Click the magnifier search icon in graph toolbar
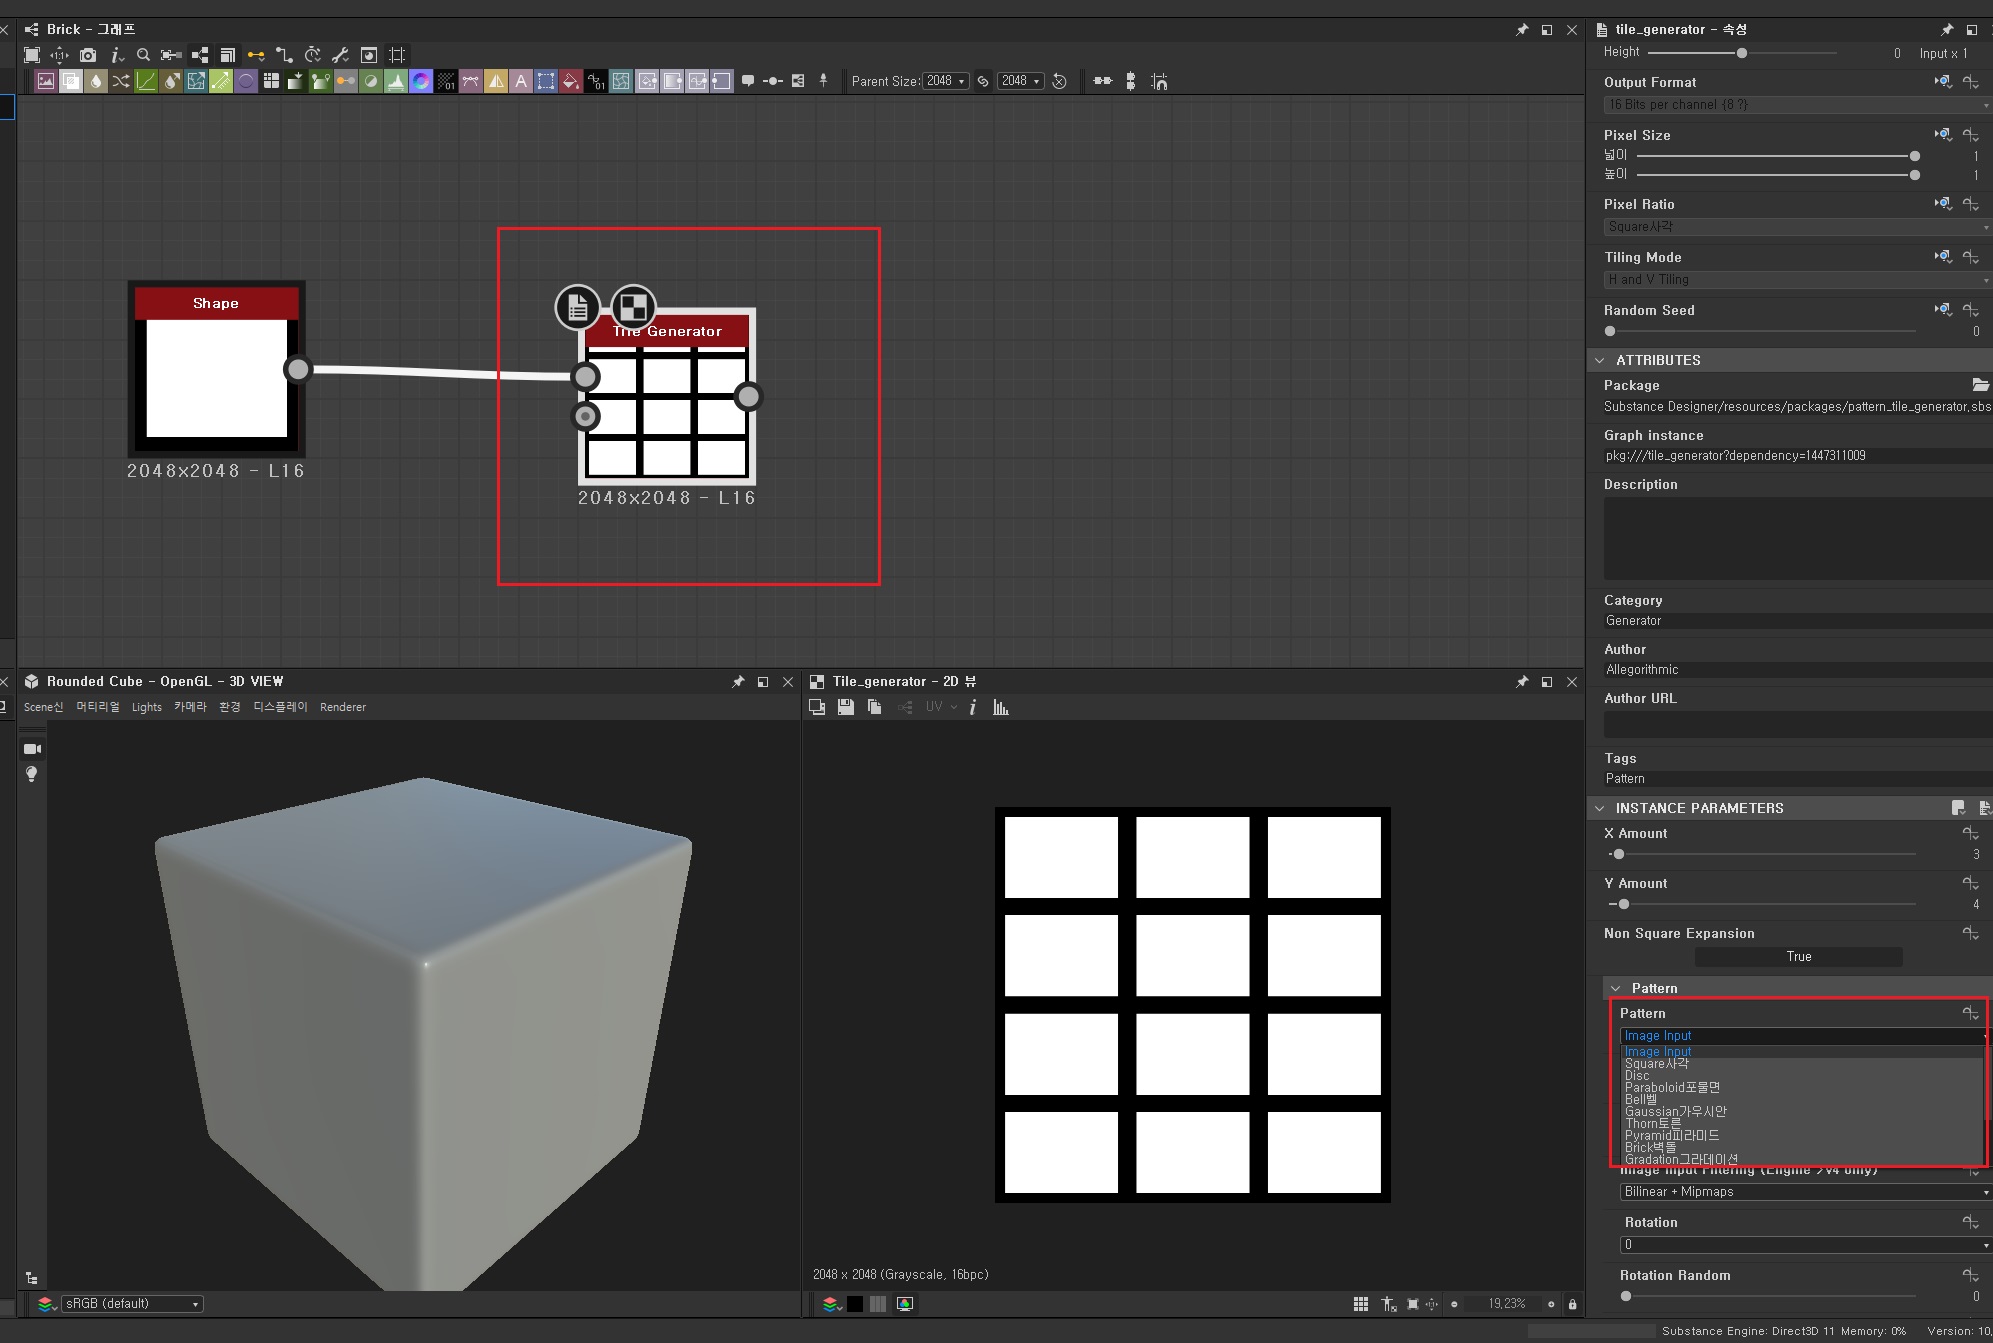The height and width of the screenshot is (1343, 1993). (x=143, y=55)
